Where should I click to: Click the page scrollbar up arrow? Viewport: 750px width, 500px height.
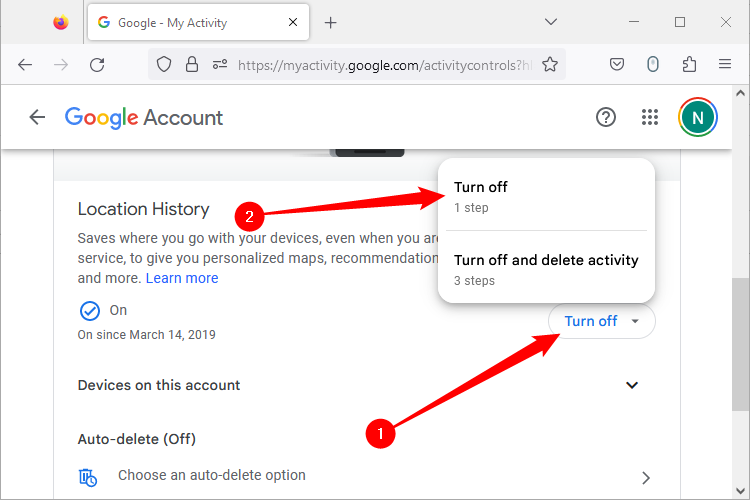tap(740, 93)
